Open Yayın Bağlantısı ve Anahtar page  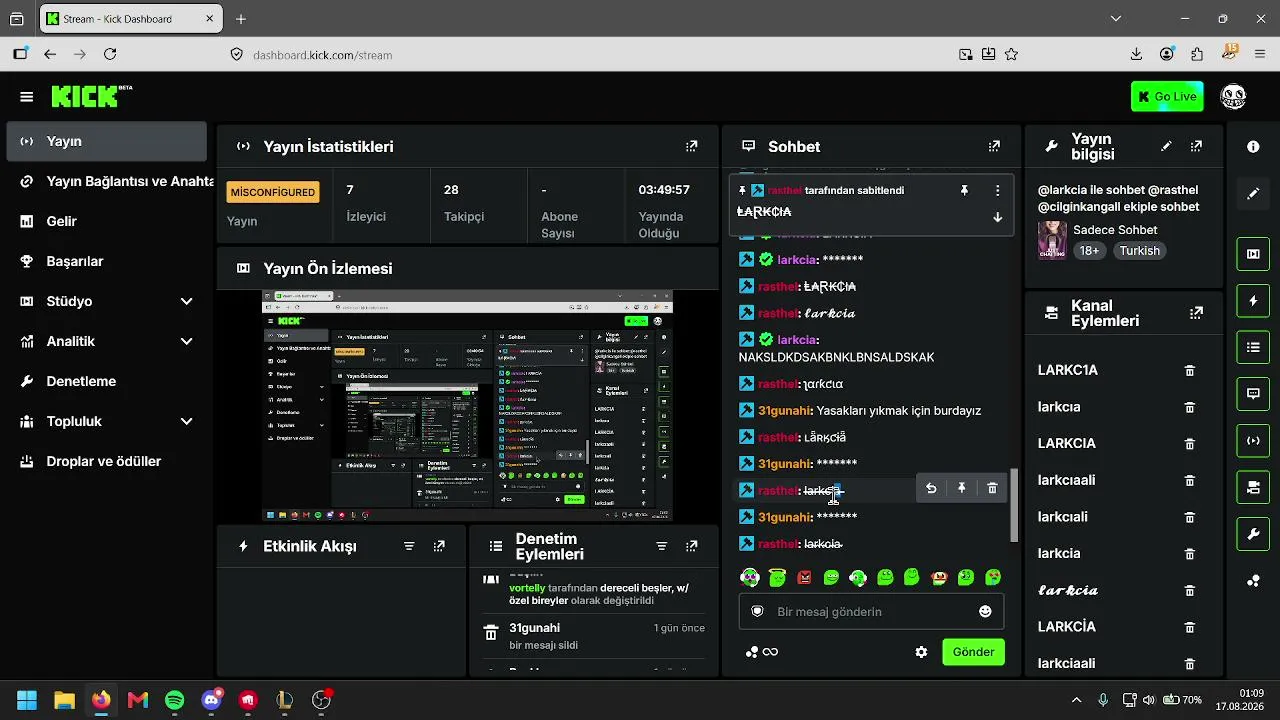[106, 181]
